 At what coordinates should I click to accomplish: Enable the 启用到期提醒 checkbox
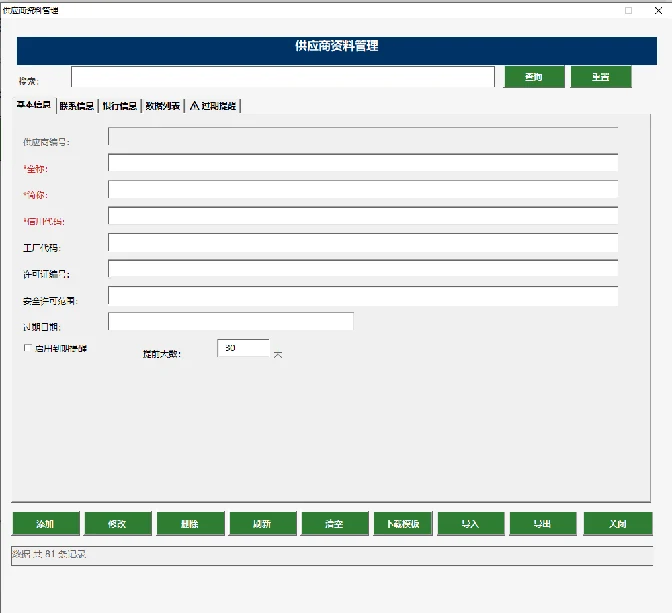28,348
